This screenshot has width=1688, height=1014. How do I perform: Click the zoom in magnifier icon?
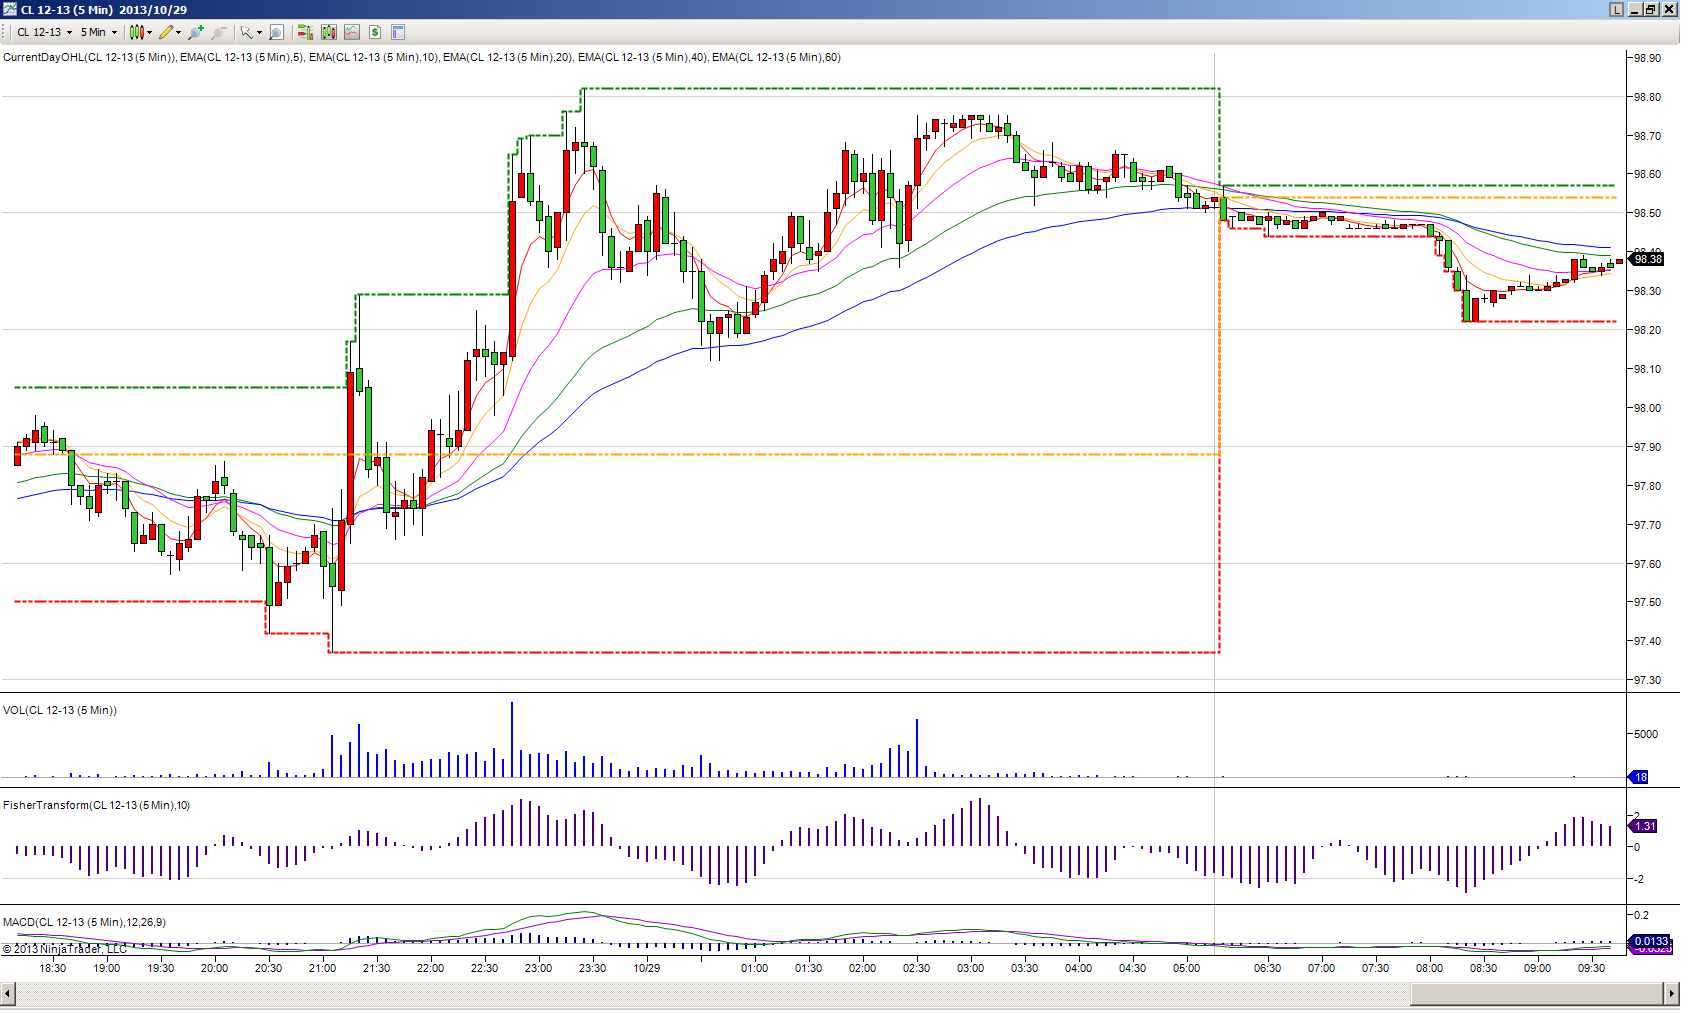point(196,32)
